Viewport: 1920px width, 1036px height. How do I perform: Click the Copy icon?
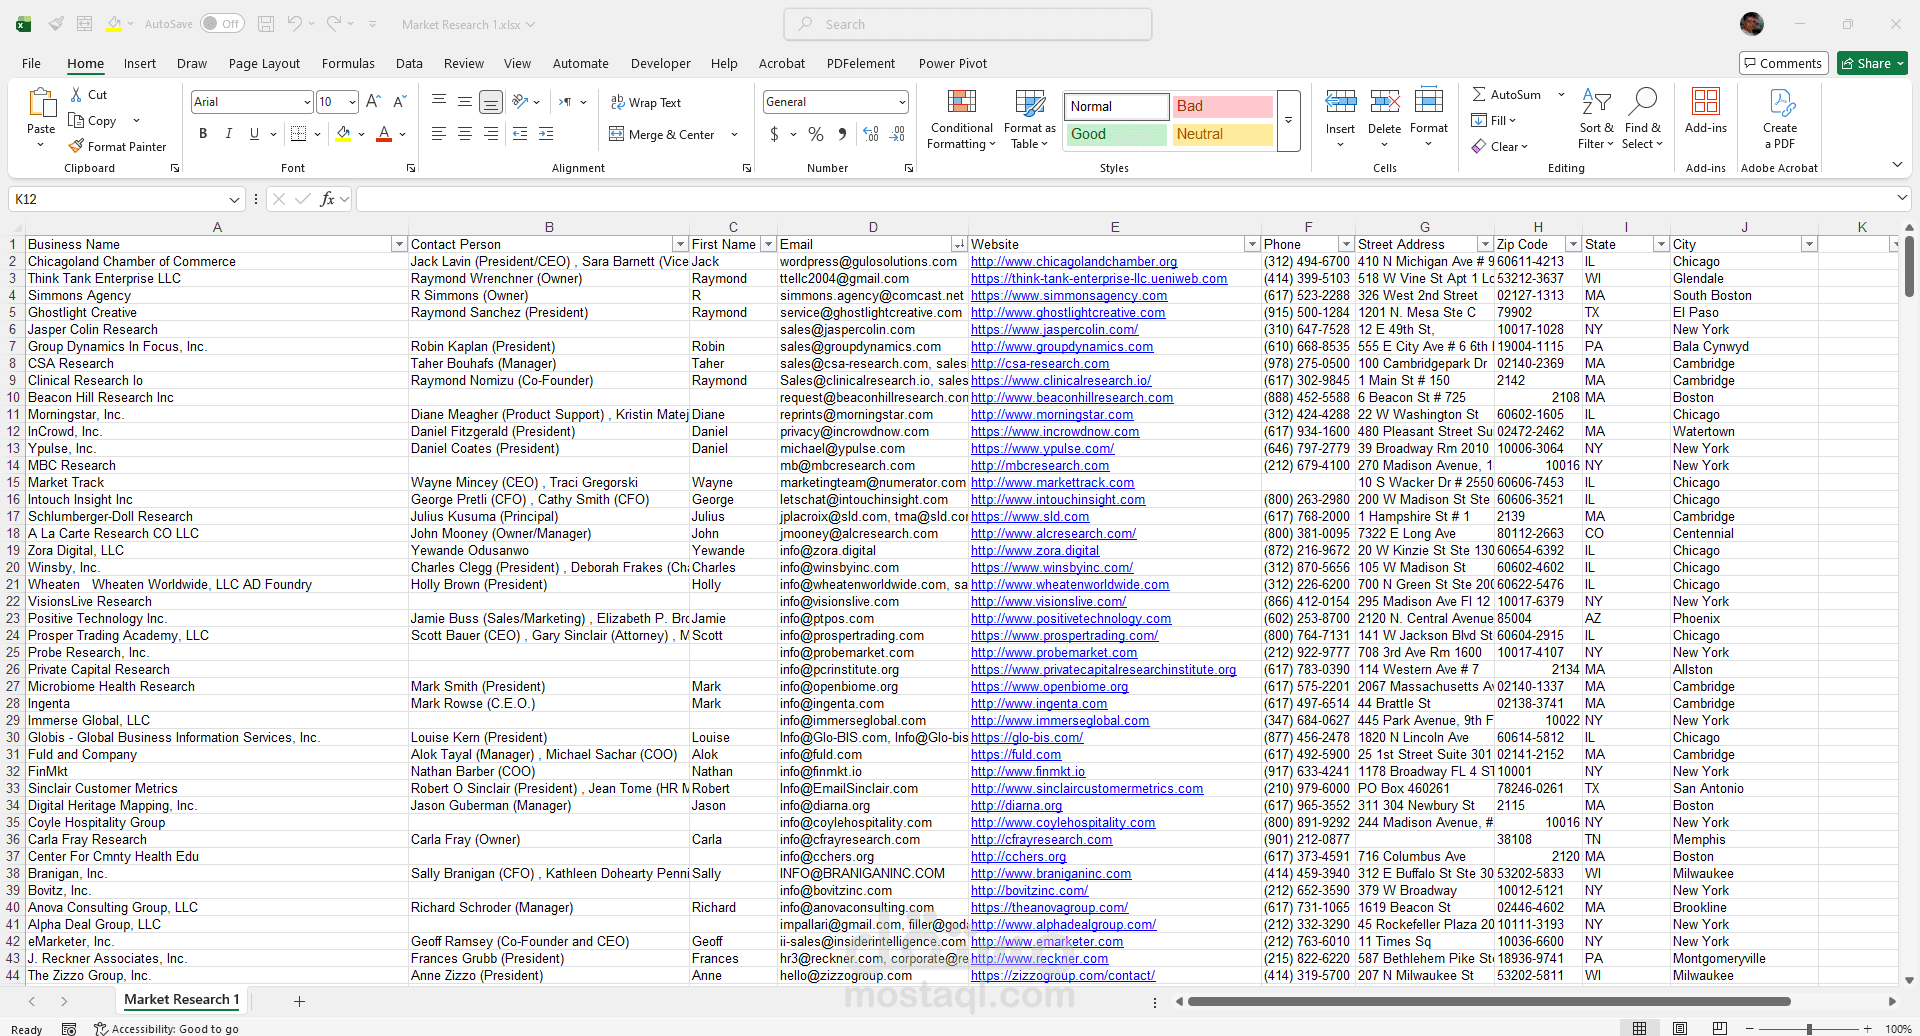[76, 120]
